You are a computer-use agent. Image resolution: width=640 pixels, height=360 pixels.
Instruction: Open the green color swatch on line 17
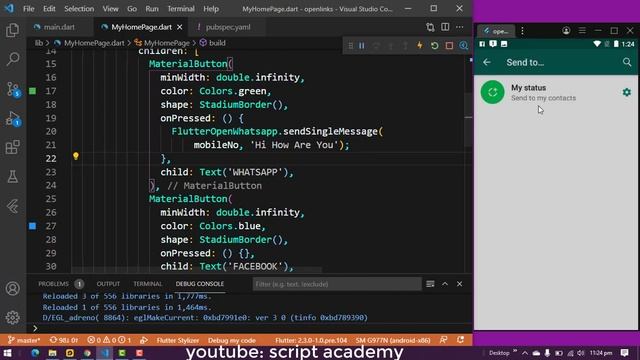click(x=33, y=91)
